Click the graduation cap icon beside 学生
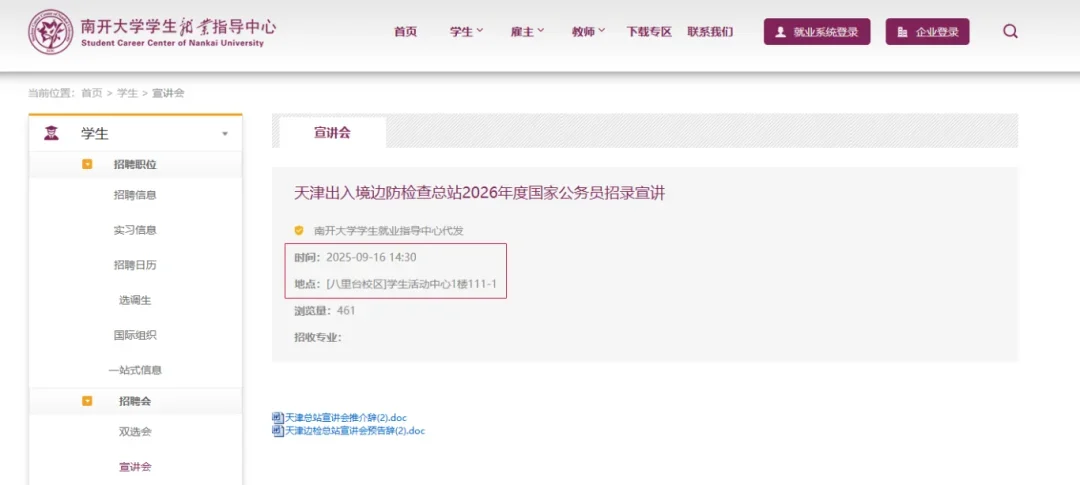1080x485 pixels. (51, 134)
